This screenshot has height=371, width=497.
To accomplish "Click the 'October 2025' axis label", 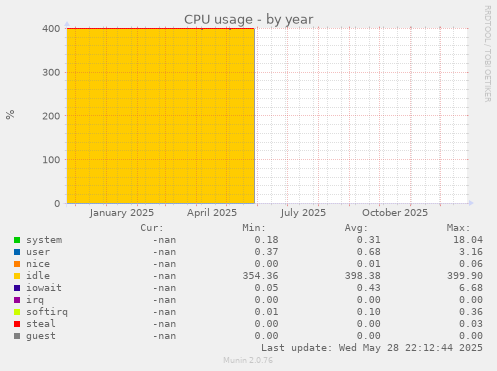I will pyautogui.click(x=395, y=213).
